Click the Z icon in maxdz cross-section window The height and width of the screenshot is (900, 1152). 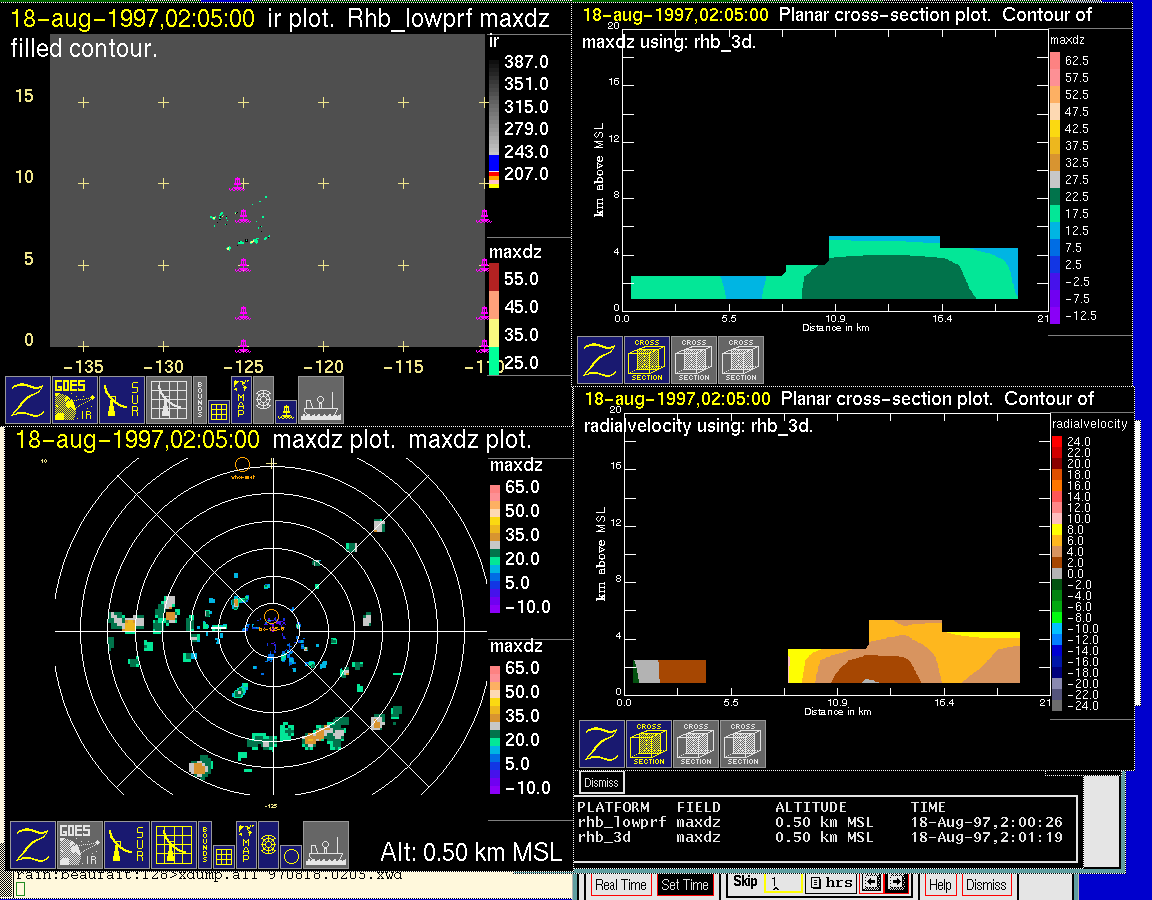[600, 360]
